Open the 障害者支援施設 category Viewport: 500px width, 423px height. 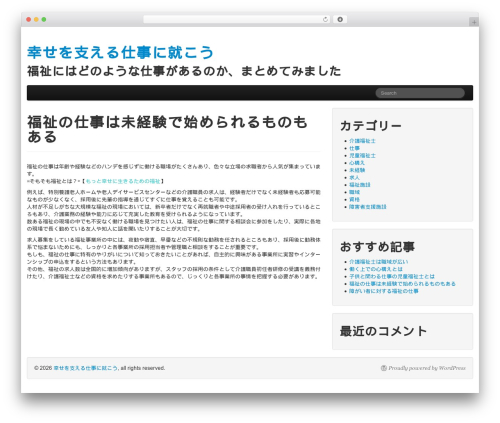point(367,207)
